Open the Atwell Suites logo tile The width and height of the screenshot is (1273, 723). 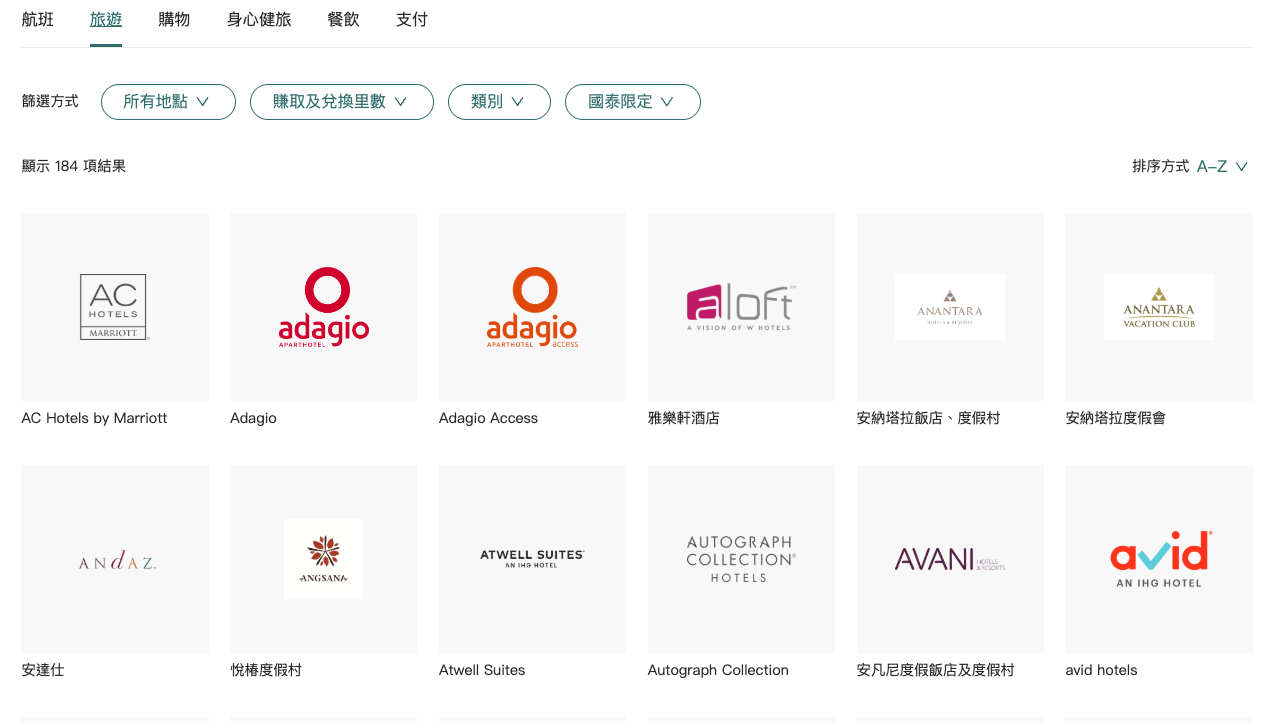532,559
